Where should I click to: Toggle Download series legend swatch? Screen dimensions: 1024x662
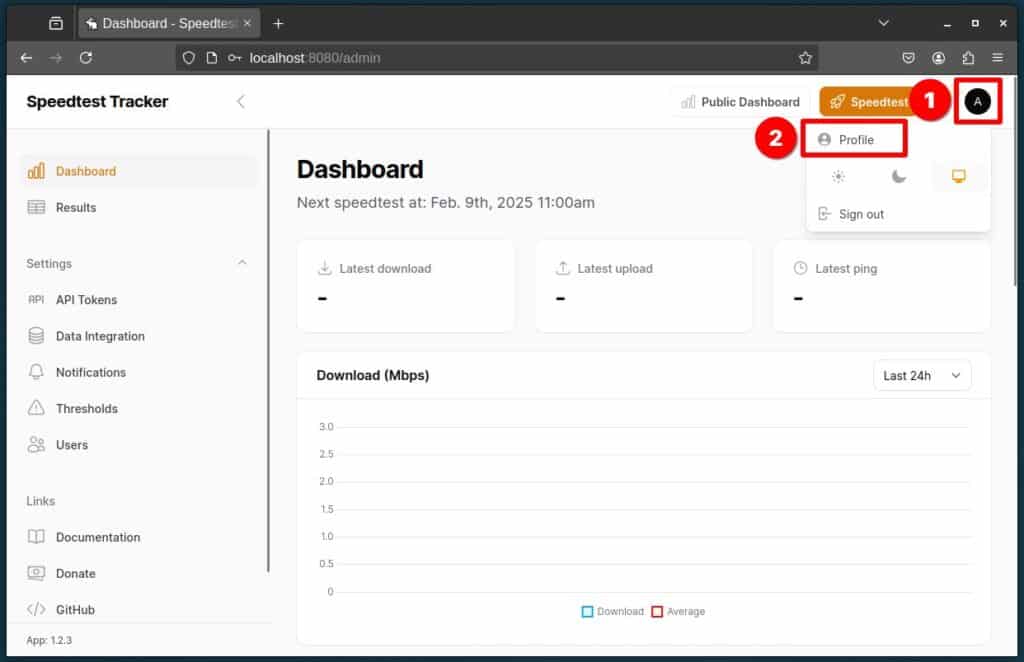587,612
